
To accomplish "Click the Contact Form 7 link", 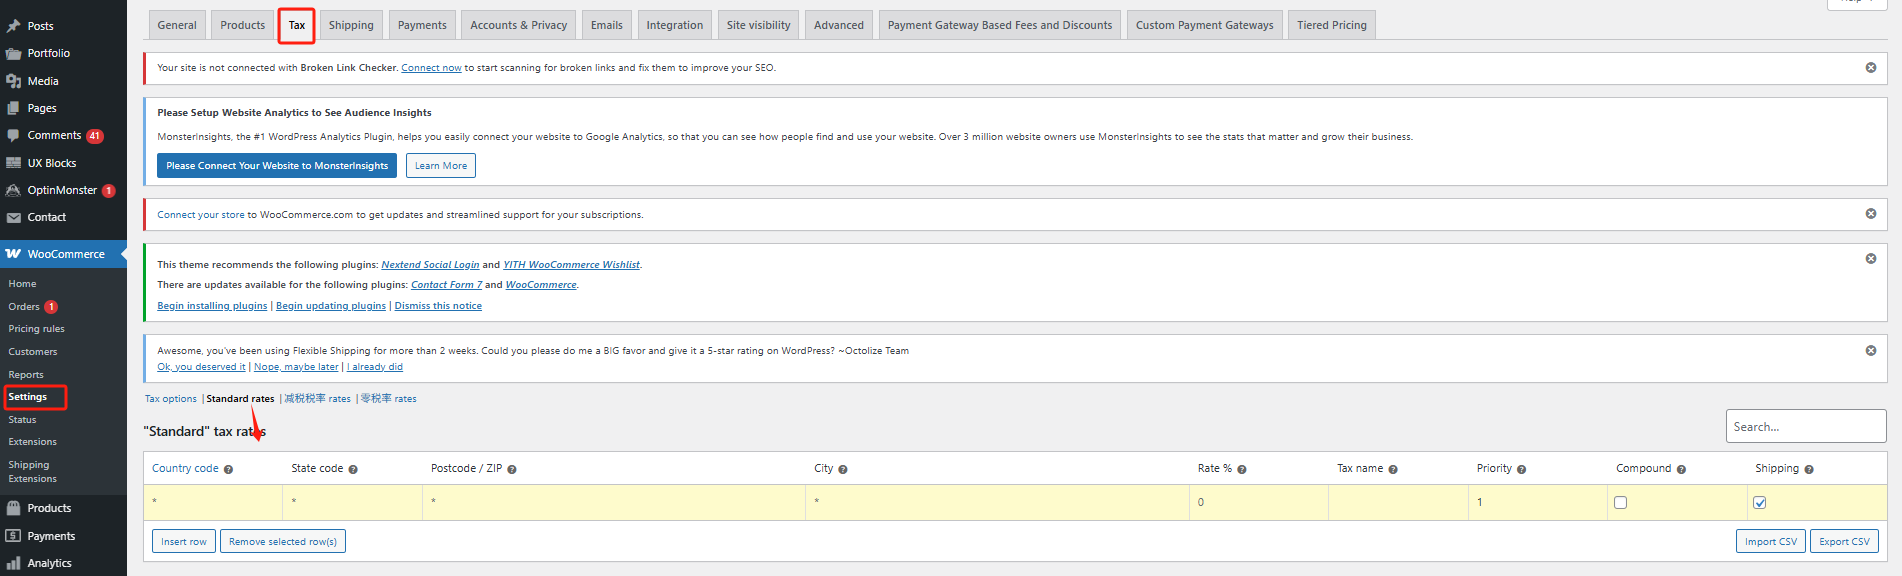I will click(x=446, y=285).
